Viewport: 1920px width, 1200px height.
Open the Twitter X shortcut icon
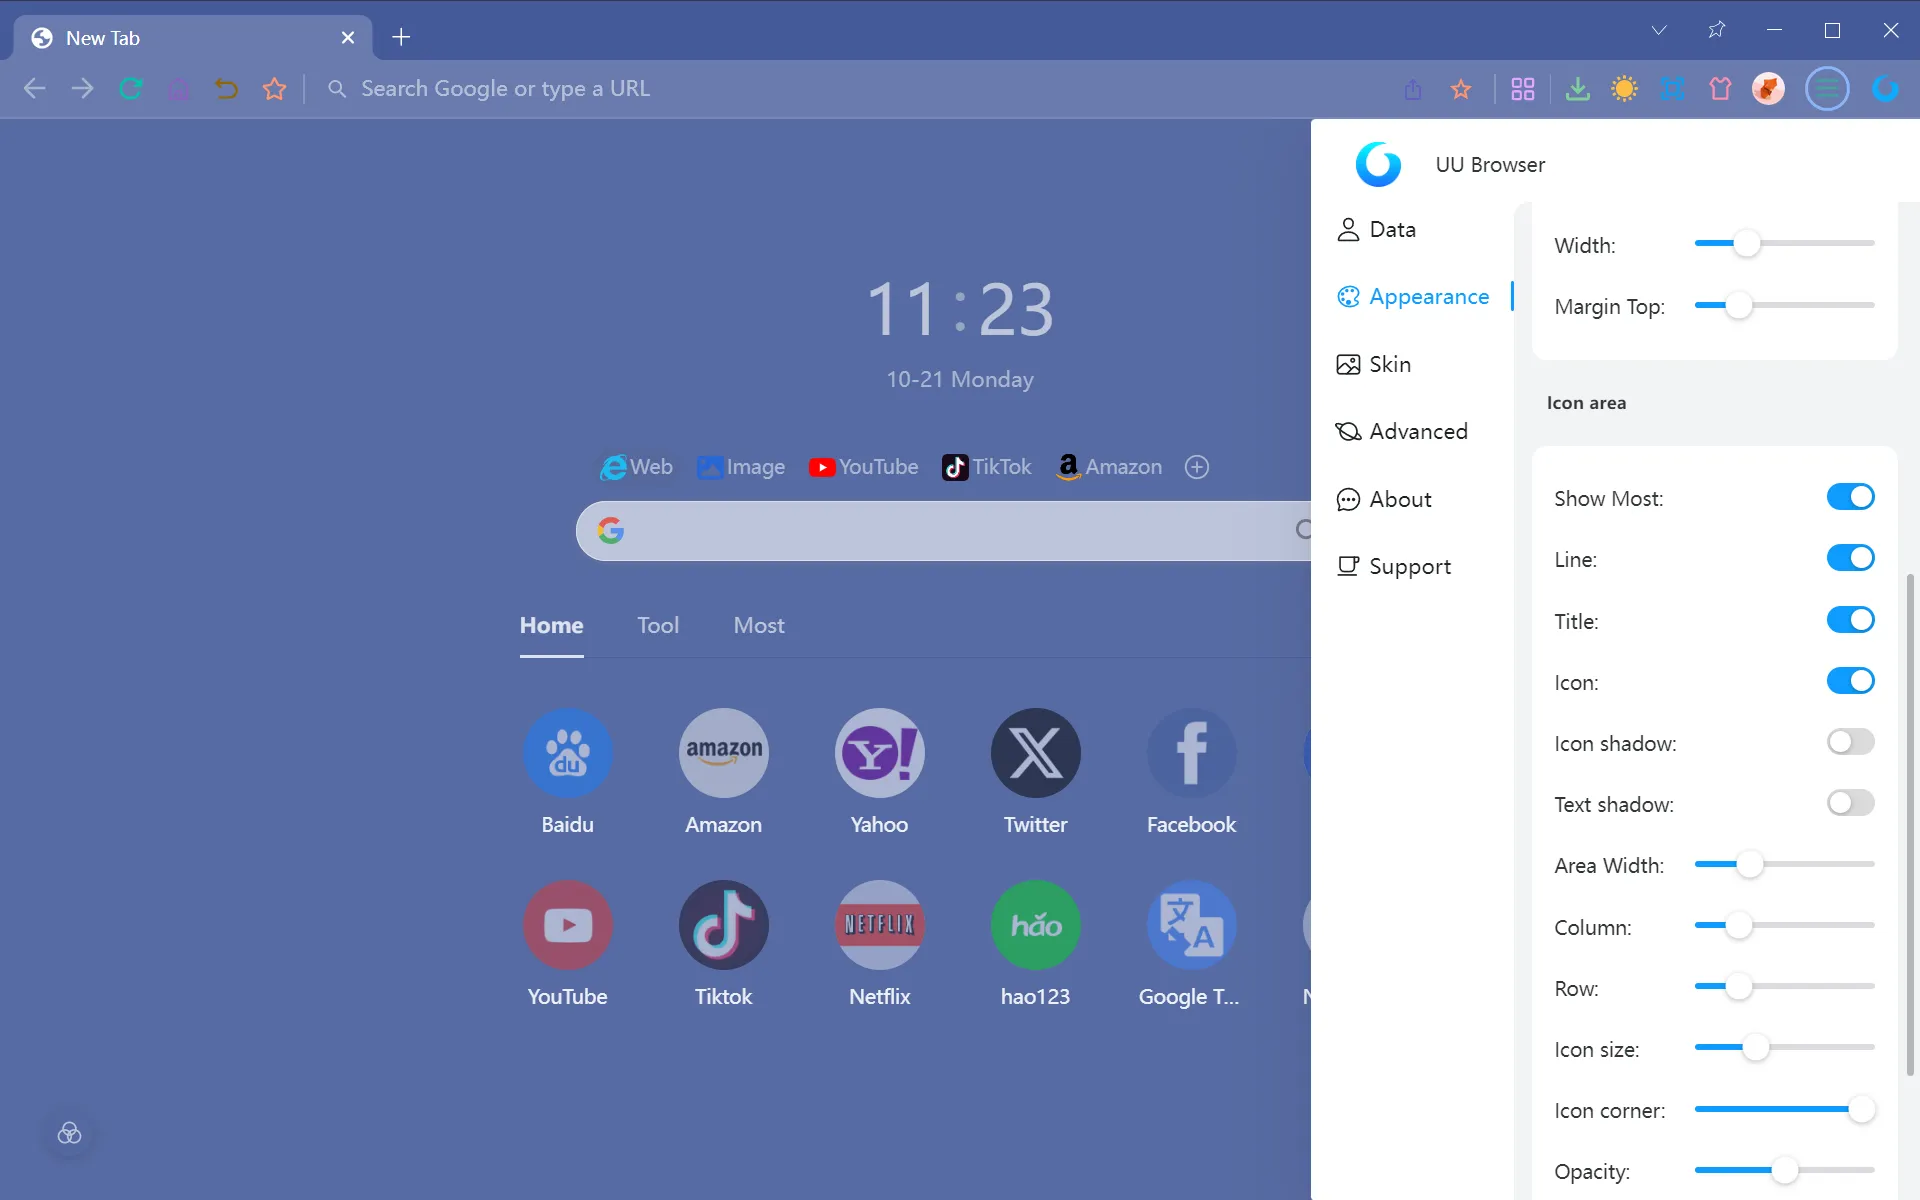tap(1036, 752)
